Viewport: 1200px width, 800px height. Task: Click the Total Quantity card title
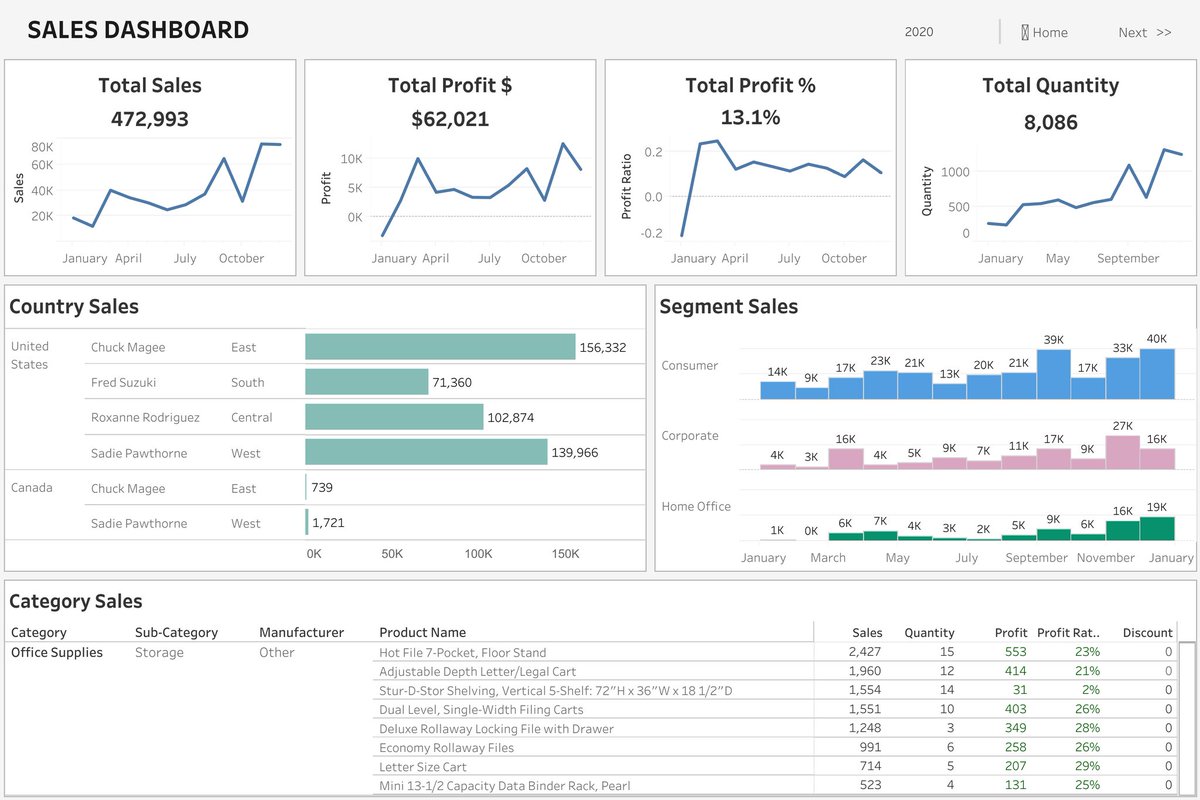[1050, 85]
